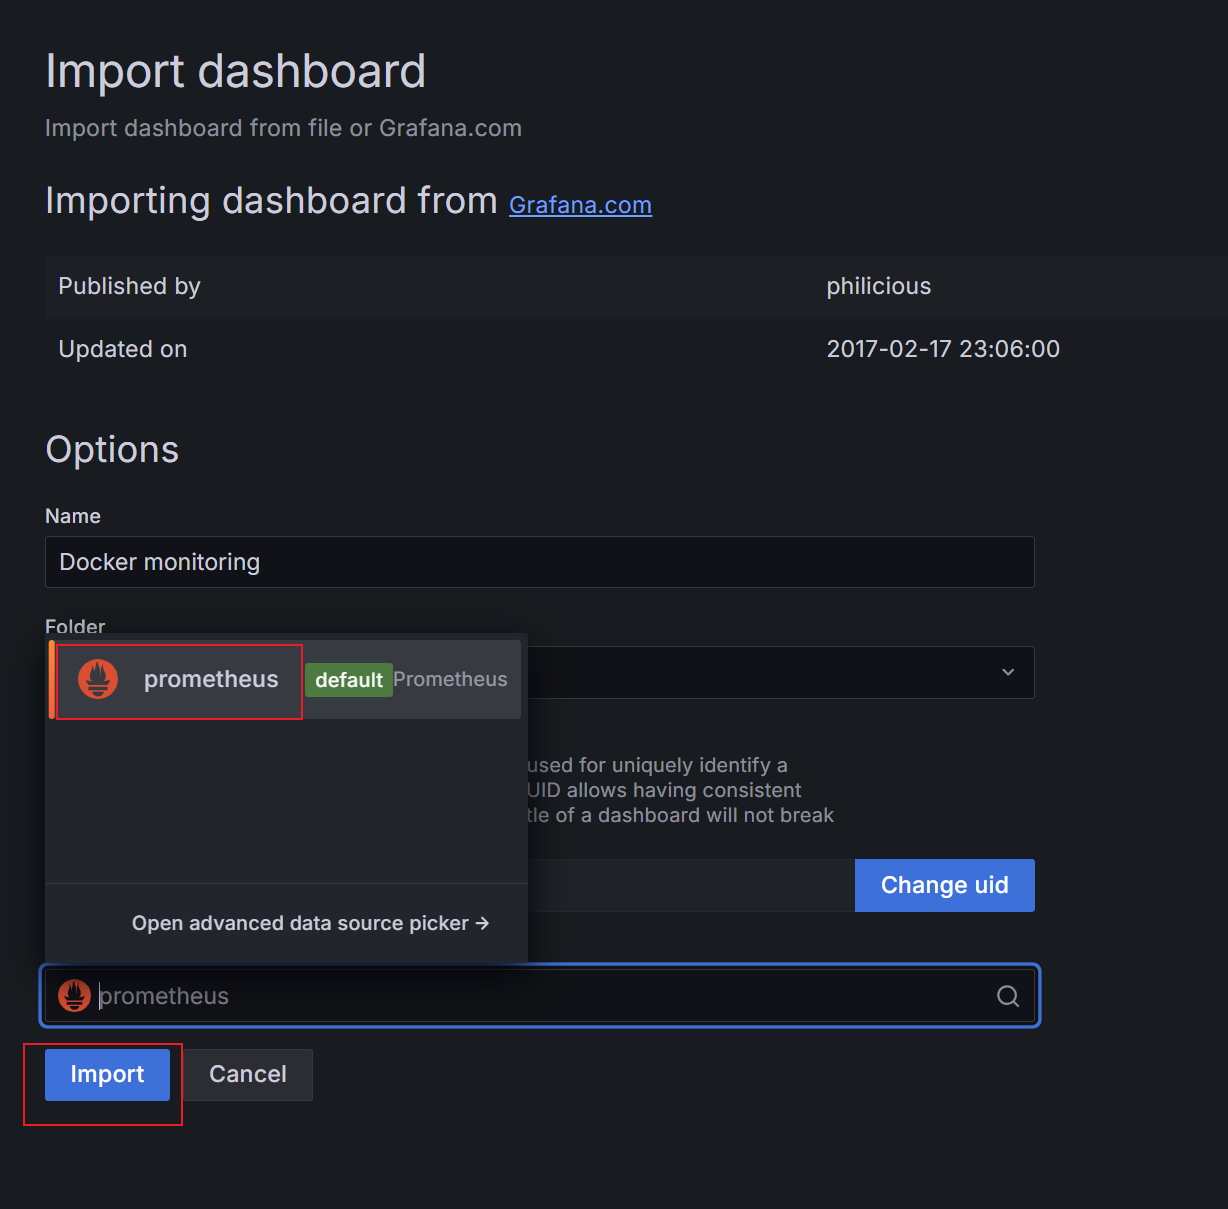Click the Cancel button
Image resolution: width=1228 pixels, height=1209 pixels.
coord(248,1074)
